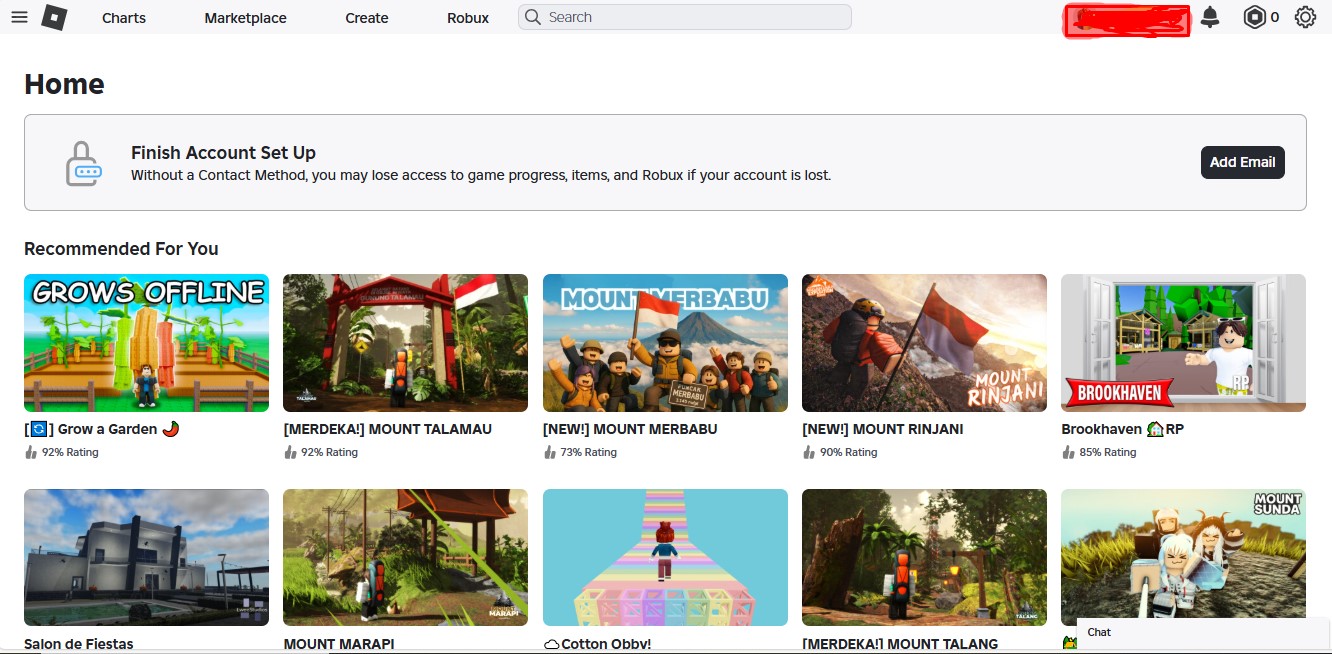The height and width of the screenshot is (654, 1332).
Task: Click the MOUNT MARAPI title
Action: 339,644
